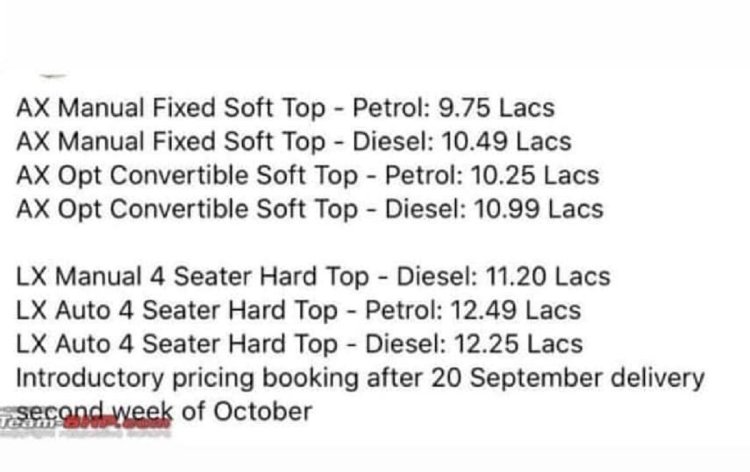Select AX Opt Convertible Soft Top Diesel line
The height and width of the screenshot is (472, 750).
[309, 209]
